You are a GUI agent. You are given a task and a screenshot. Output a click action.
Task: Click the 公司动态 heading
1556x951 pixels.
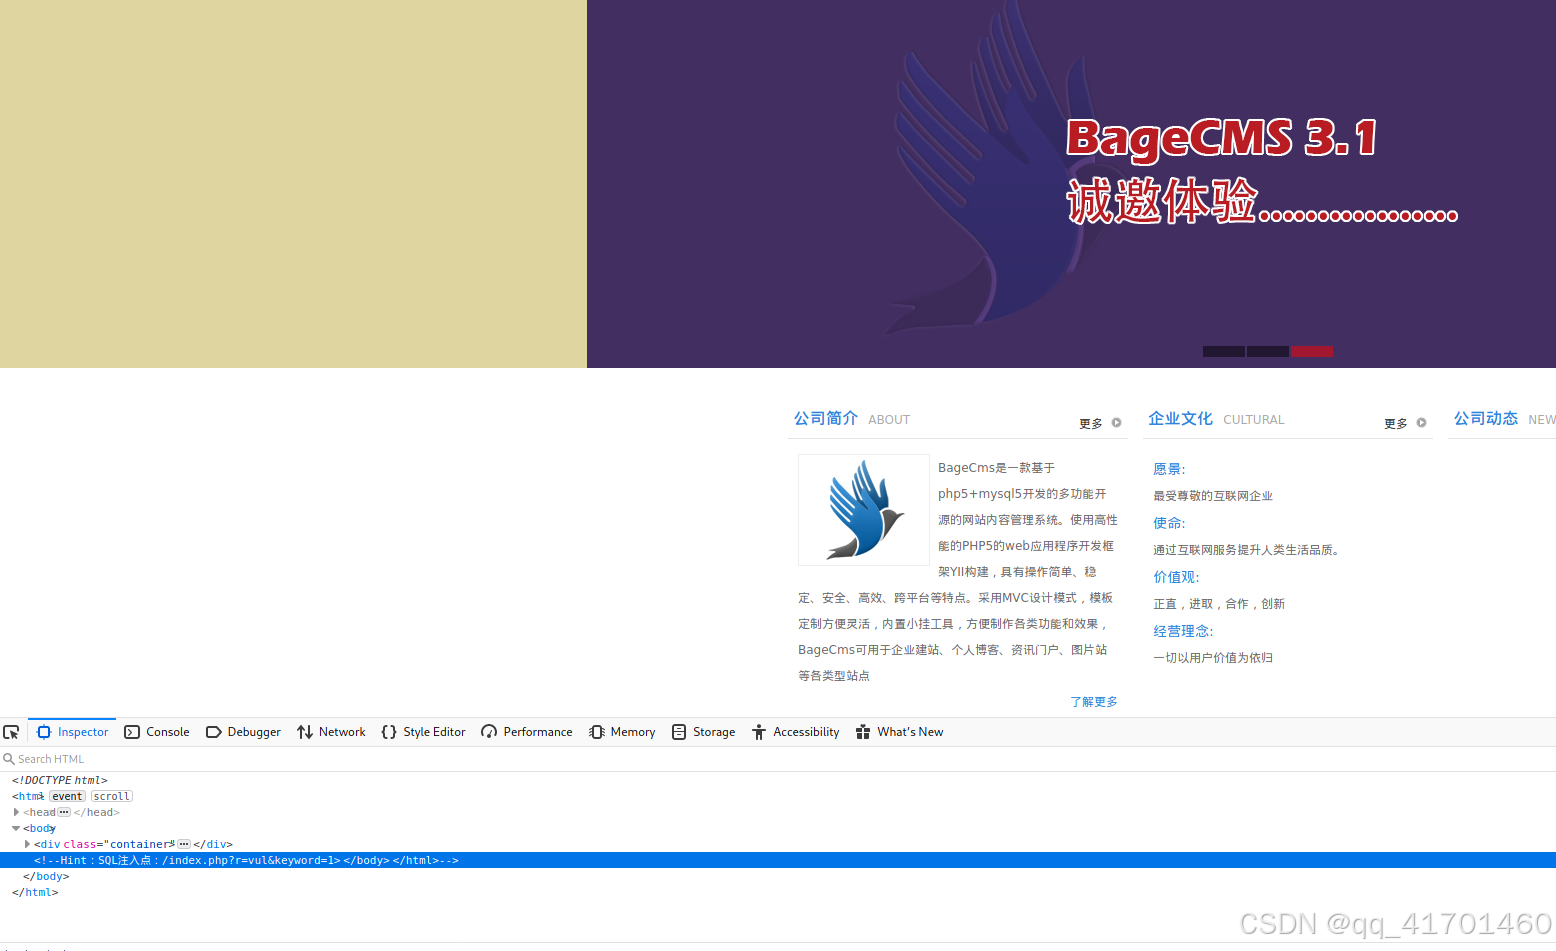point(1486,418)
